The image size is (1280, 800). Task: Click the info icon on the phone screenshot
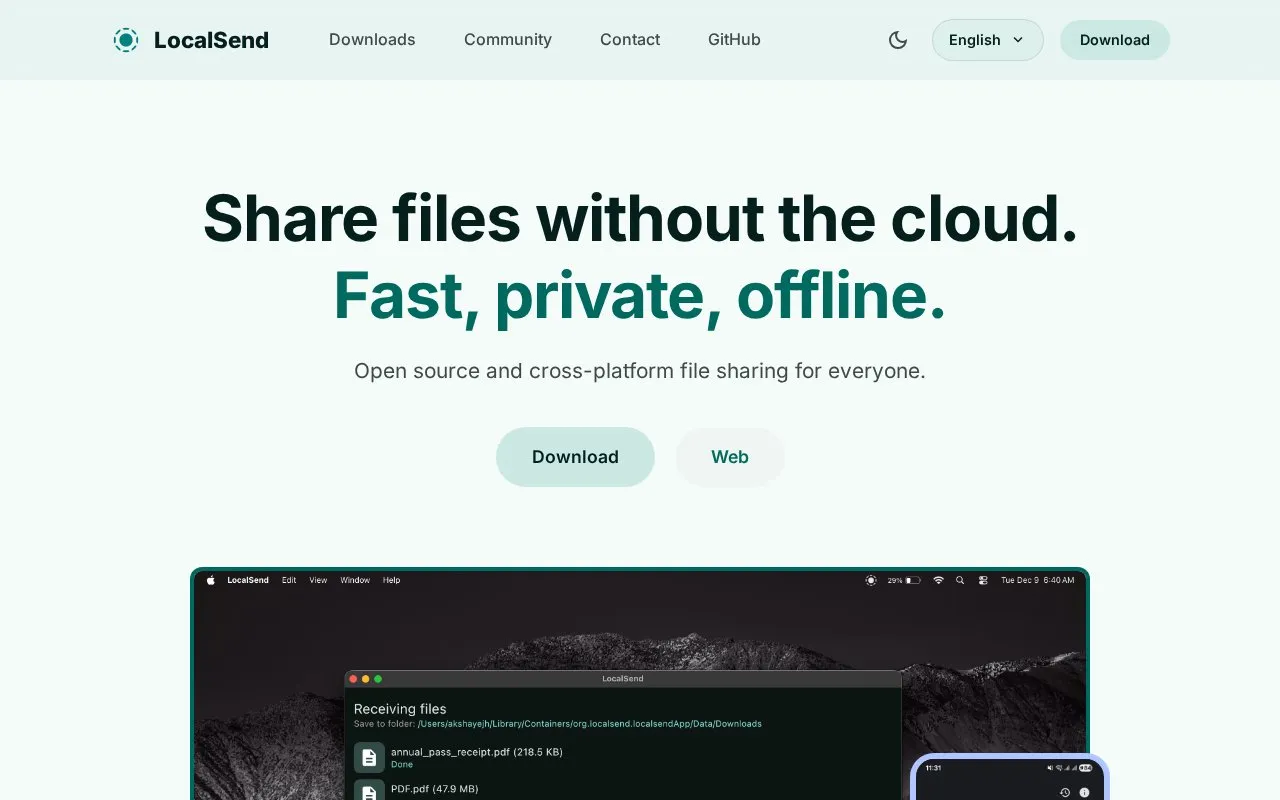pyautogui.click(x=1085, y=792)
